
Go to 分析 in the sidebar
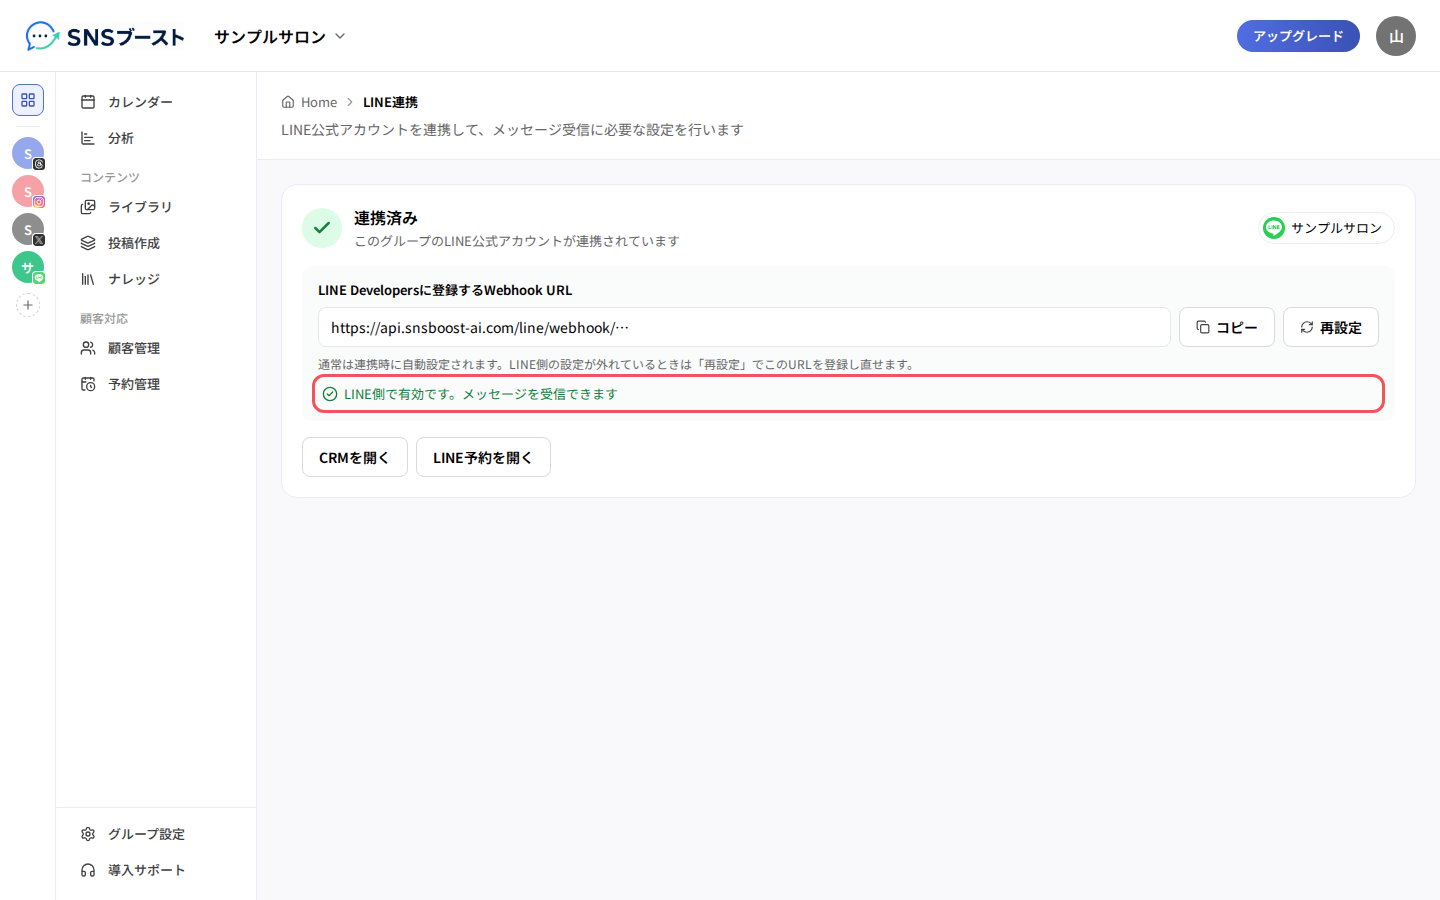point(156,138)
